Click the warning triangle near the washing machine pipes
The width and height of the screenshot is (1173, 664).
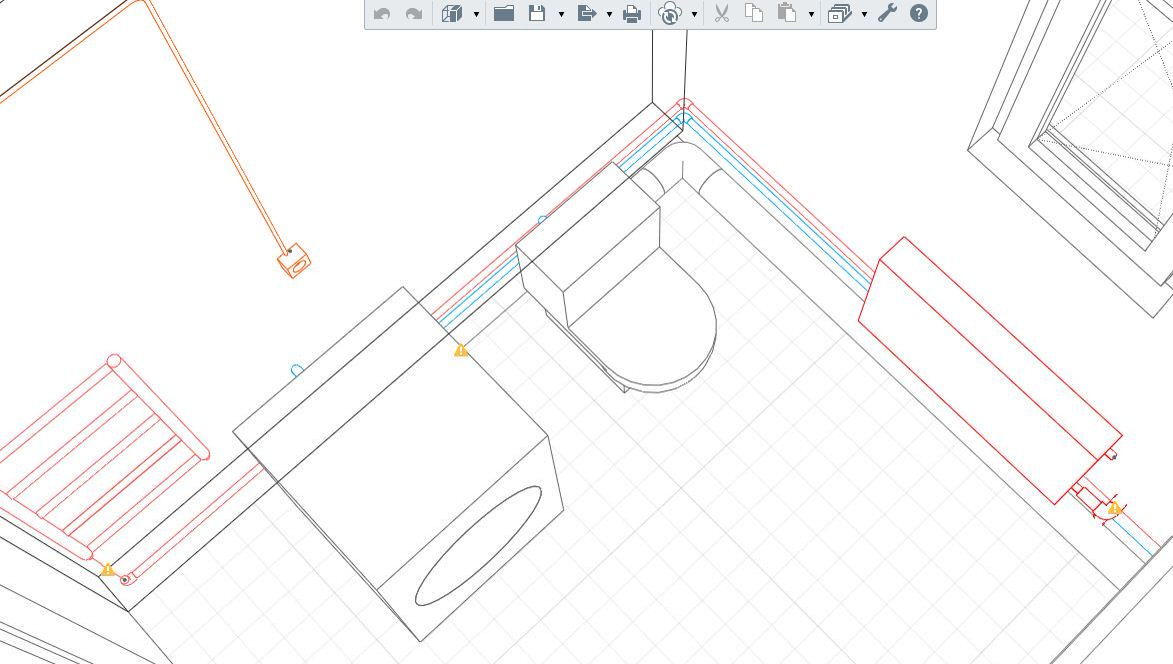pyautogui.click(x=461, y=350)
